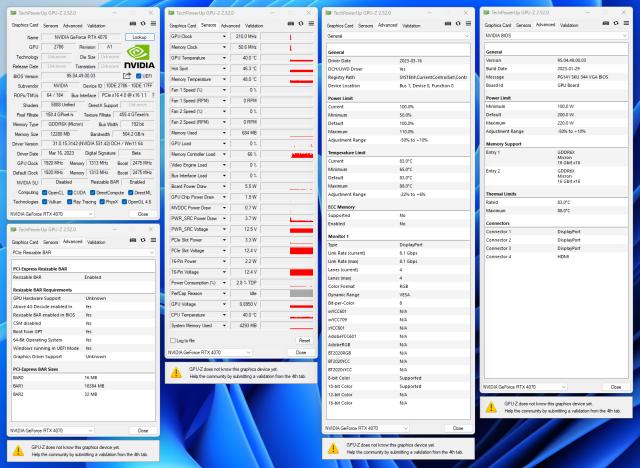Click refresh icon in PCIe Resizable BAR window

(143, 241)
